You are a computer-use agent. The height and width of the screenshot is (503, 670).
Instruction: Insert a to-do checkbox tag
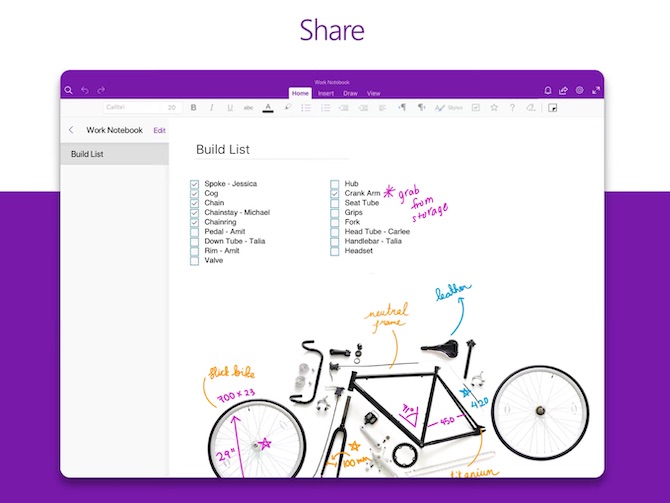point(476,108)
